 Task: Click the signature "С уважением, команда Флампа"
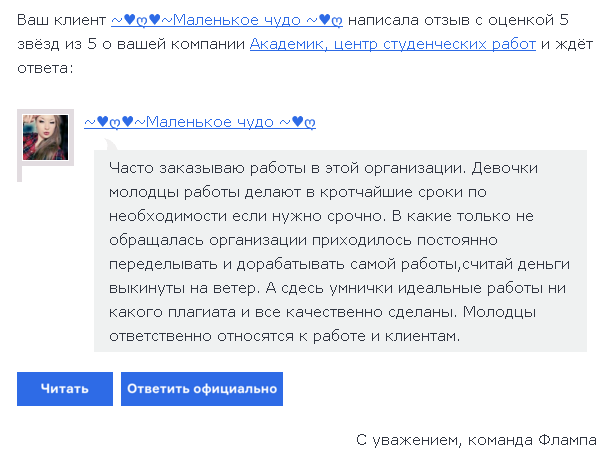coord(476,440)
